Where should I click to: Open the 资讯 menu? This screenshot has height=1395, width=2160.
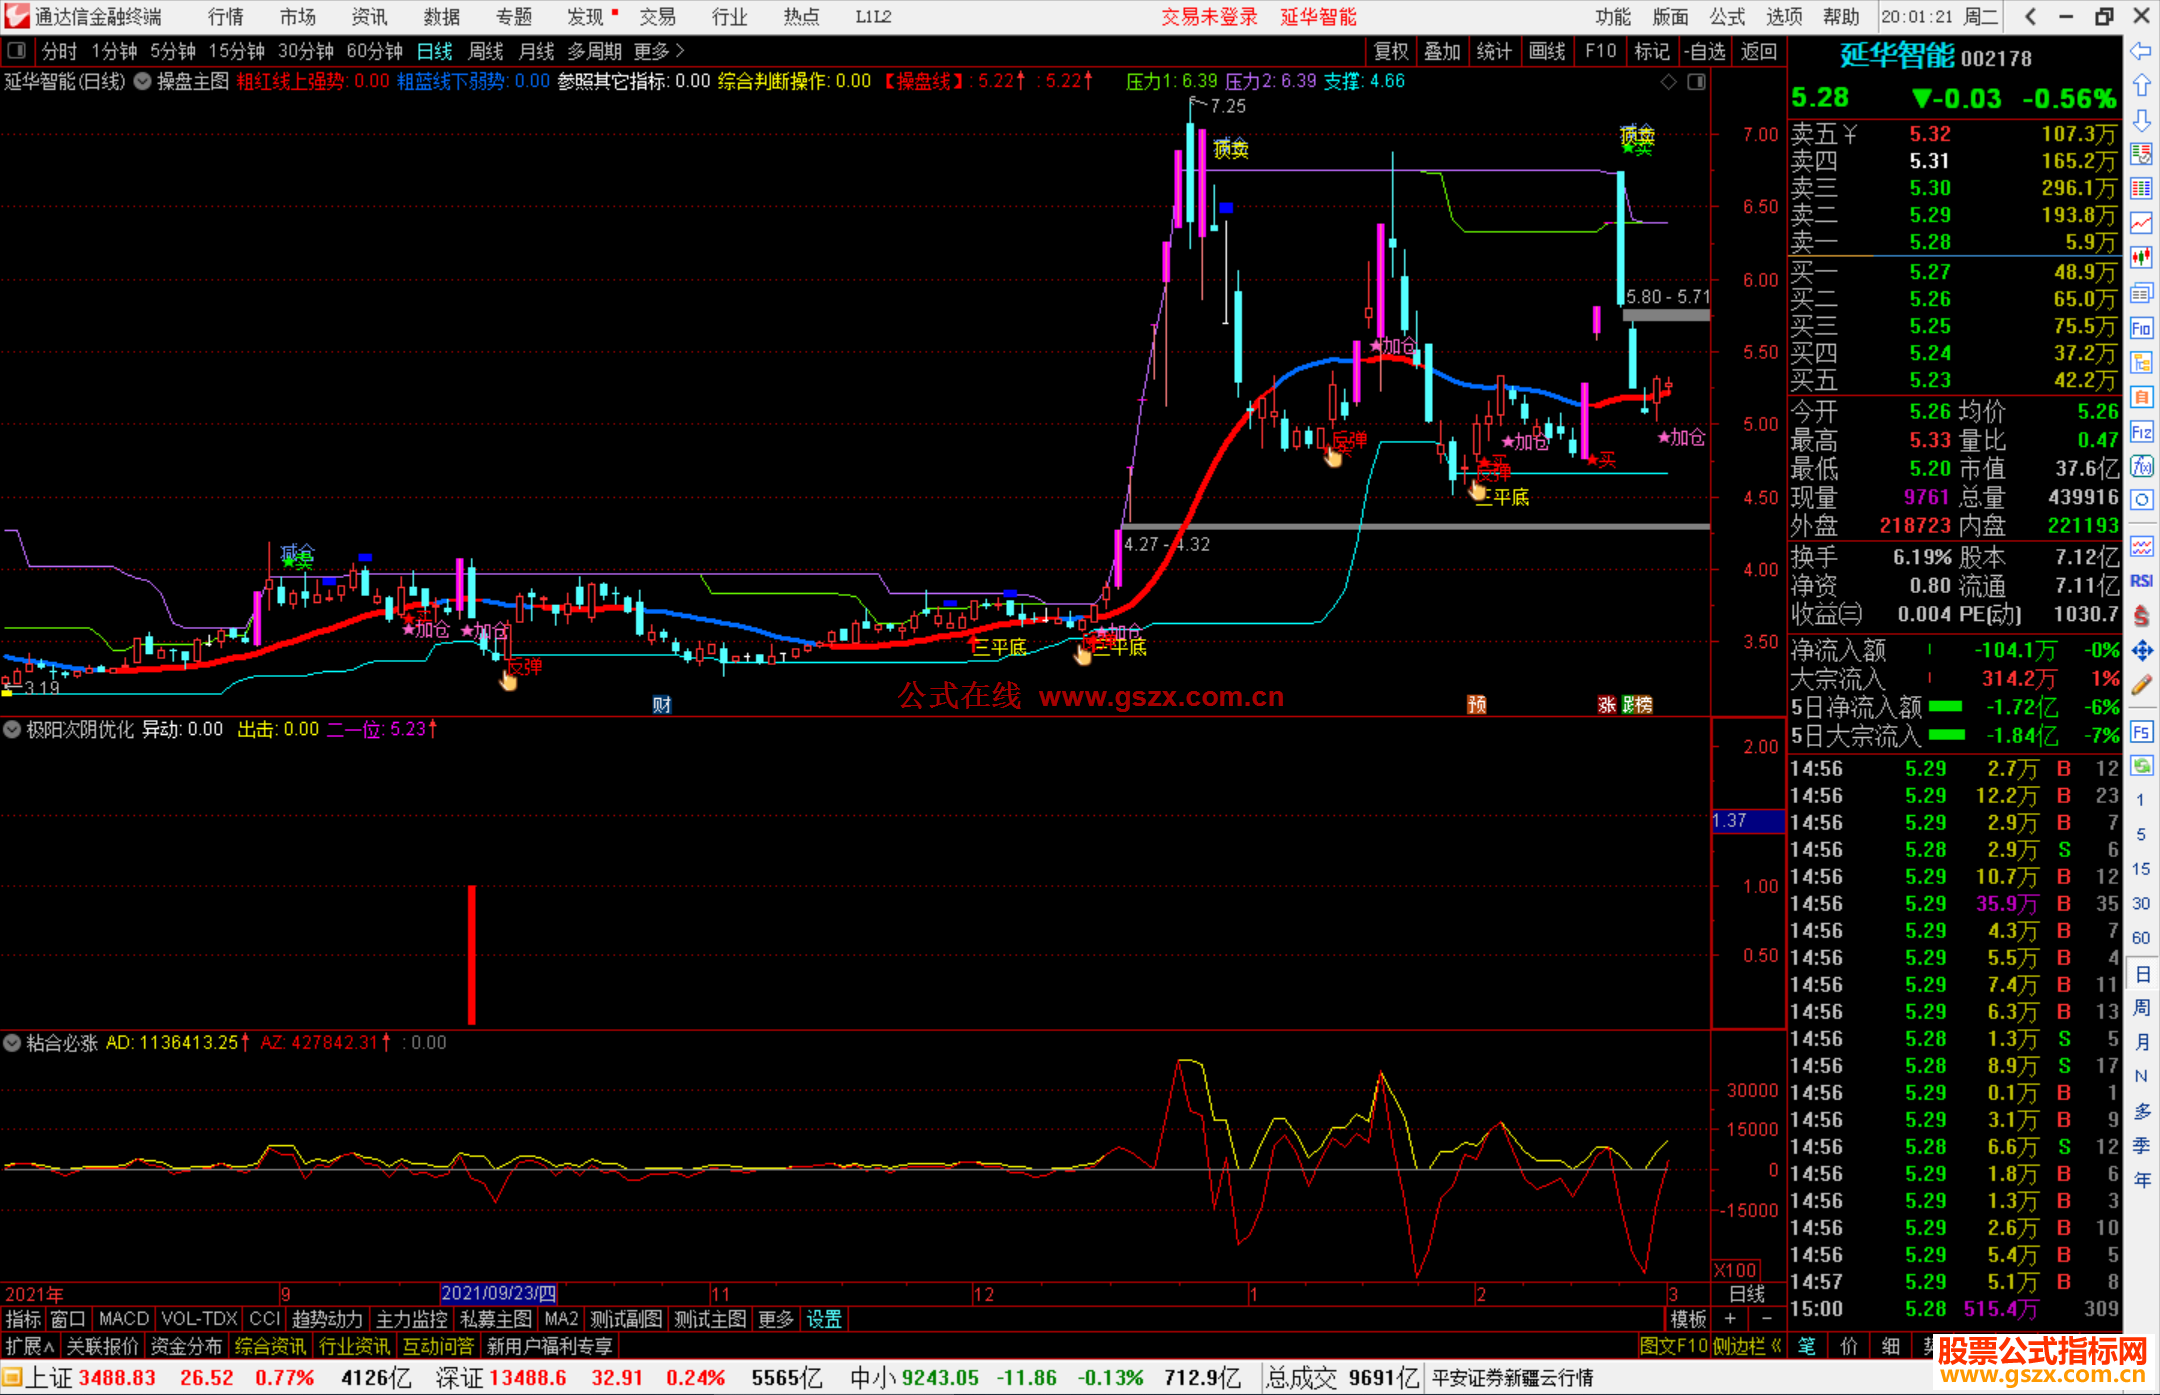tap(369, 16)
